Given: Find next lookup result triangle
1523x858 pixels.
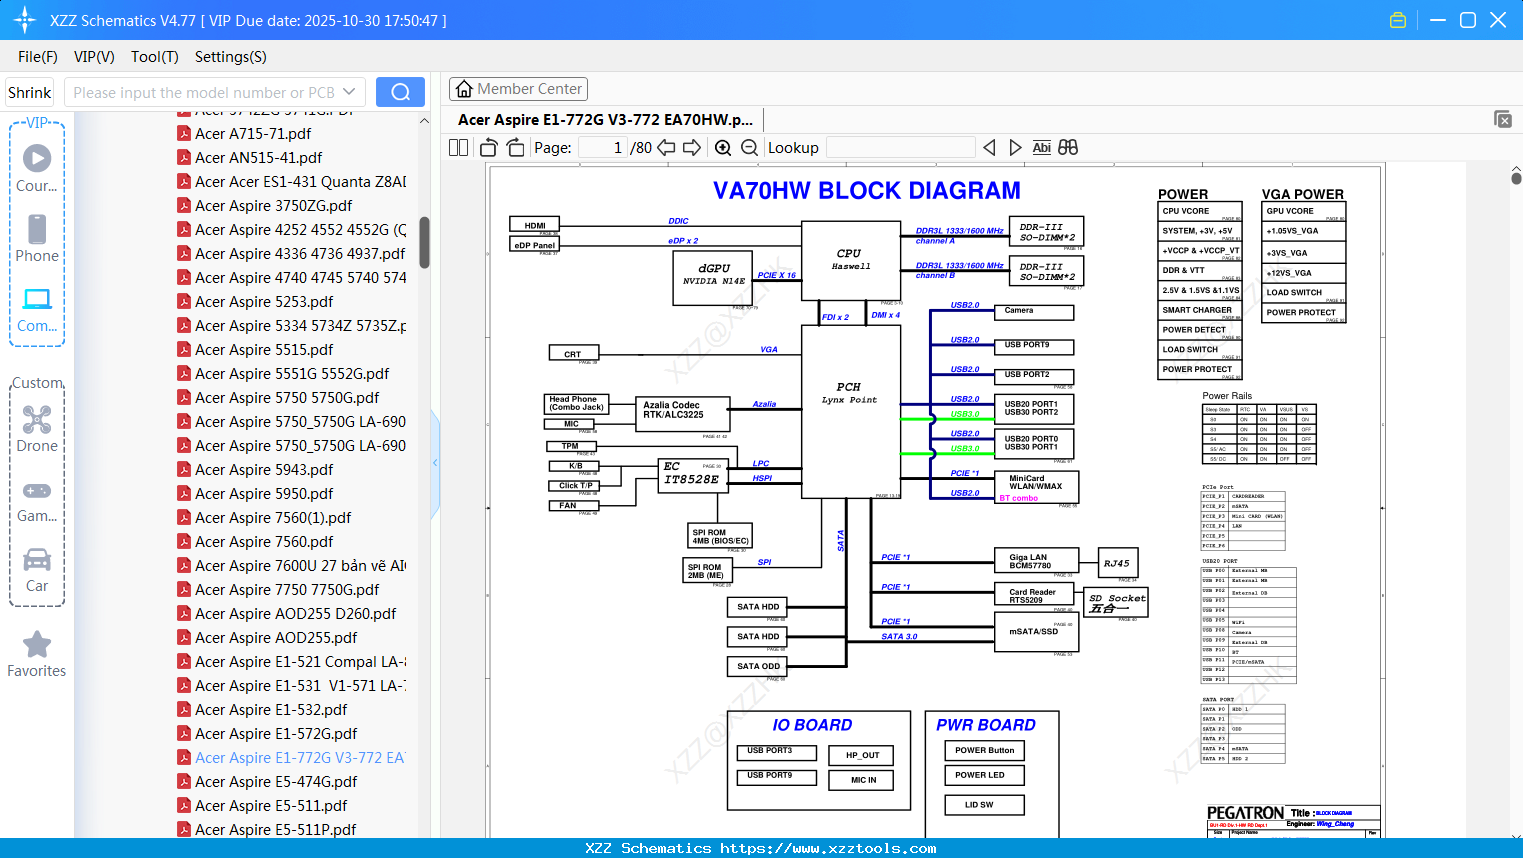Looking at the screenshot, I should point(1015,148).
